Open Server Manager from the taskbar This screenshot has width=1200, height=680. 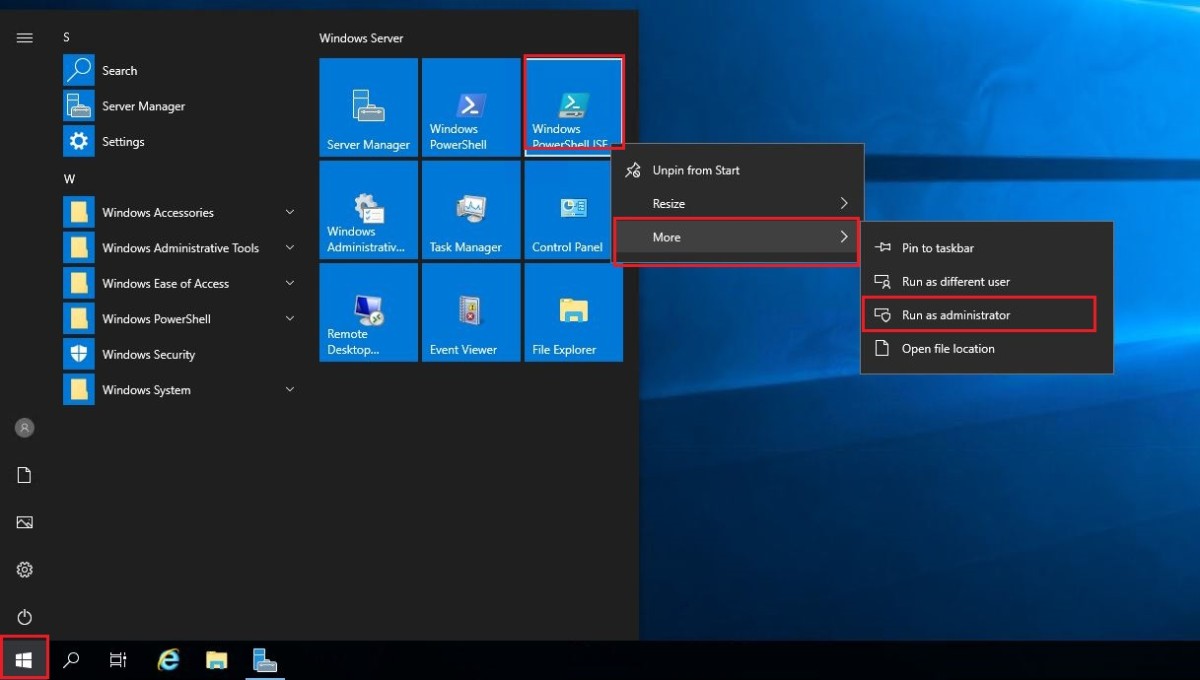point(265,660)
